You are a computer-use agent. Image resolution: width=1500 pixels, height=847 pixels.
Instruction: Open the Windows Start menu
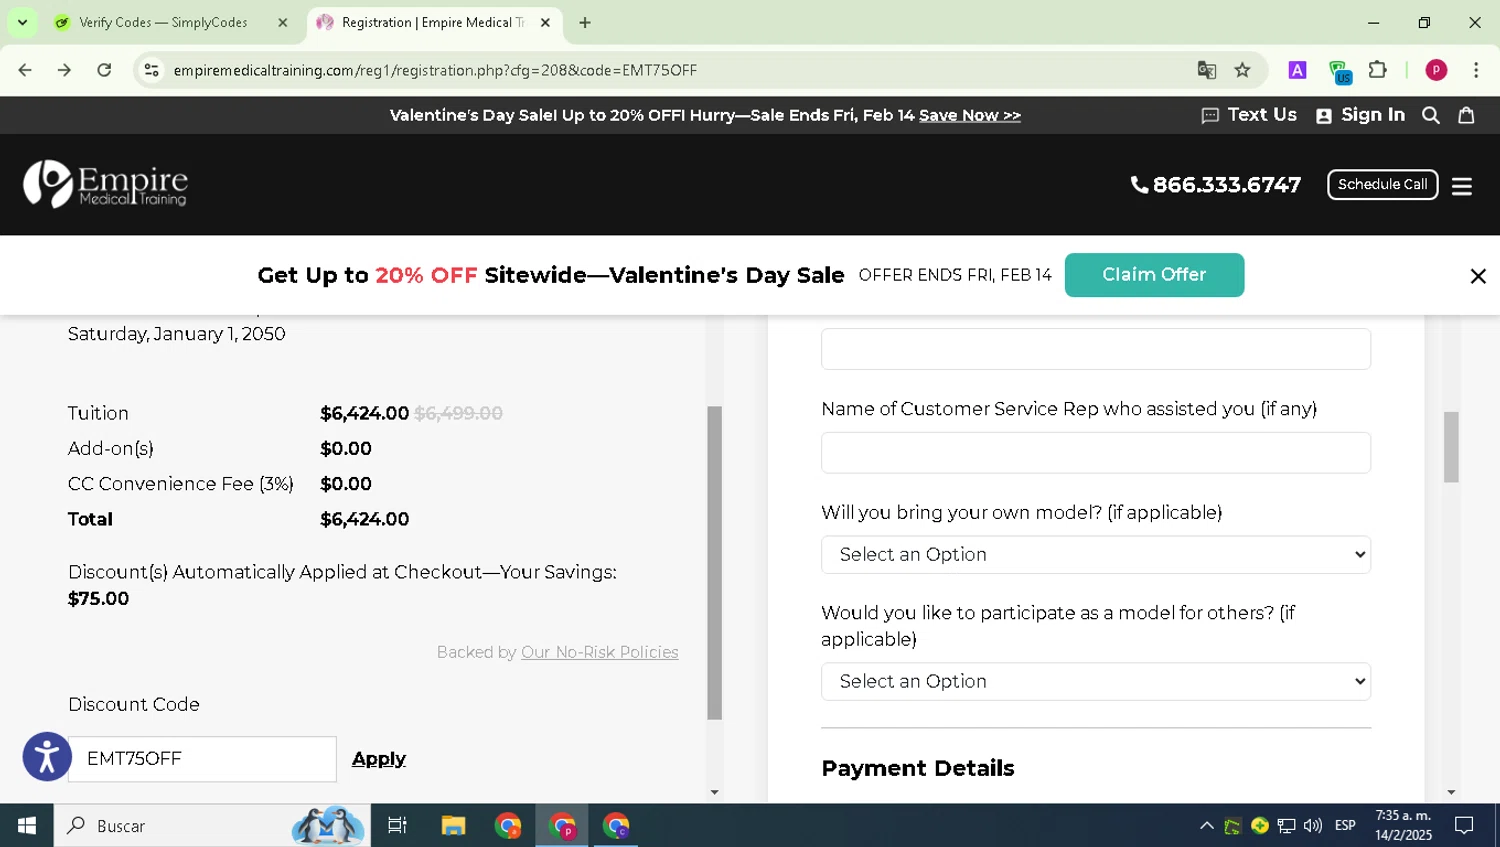[26, 826]
